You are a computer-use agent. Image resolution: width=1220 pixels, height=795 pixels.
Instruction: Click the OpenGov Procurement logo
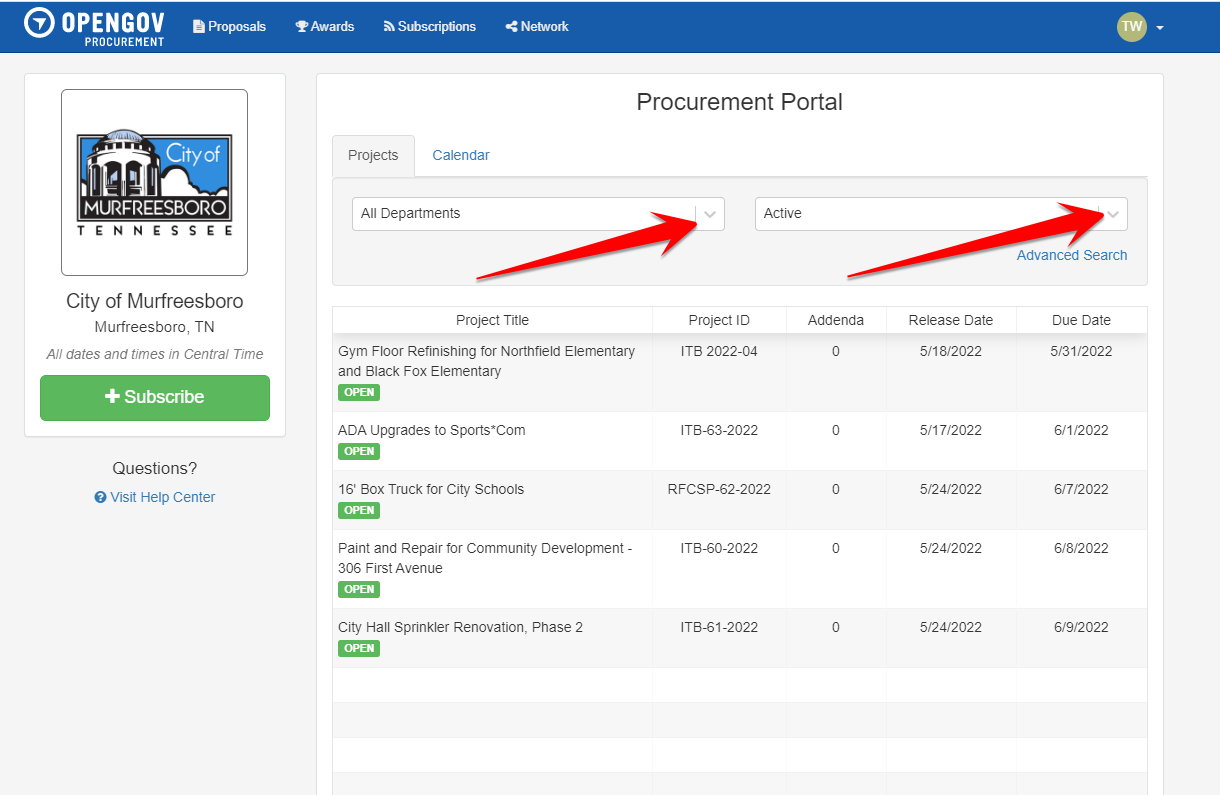(93, 27)
